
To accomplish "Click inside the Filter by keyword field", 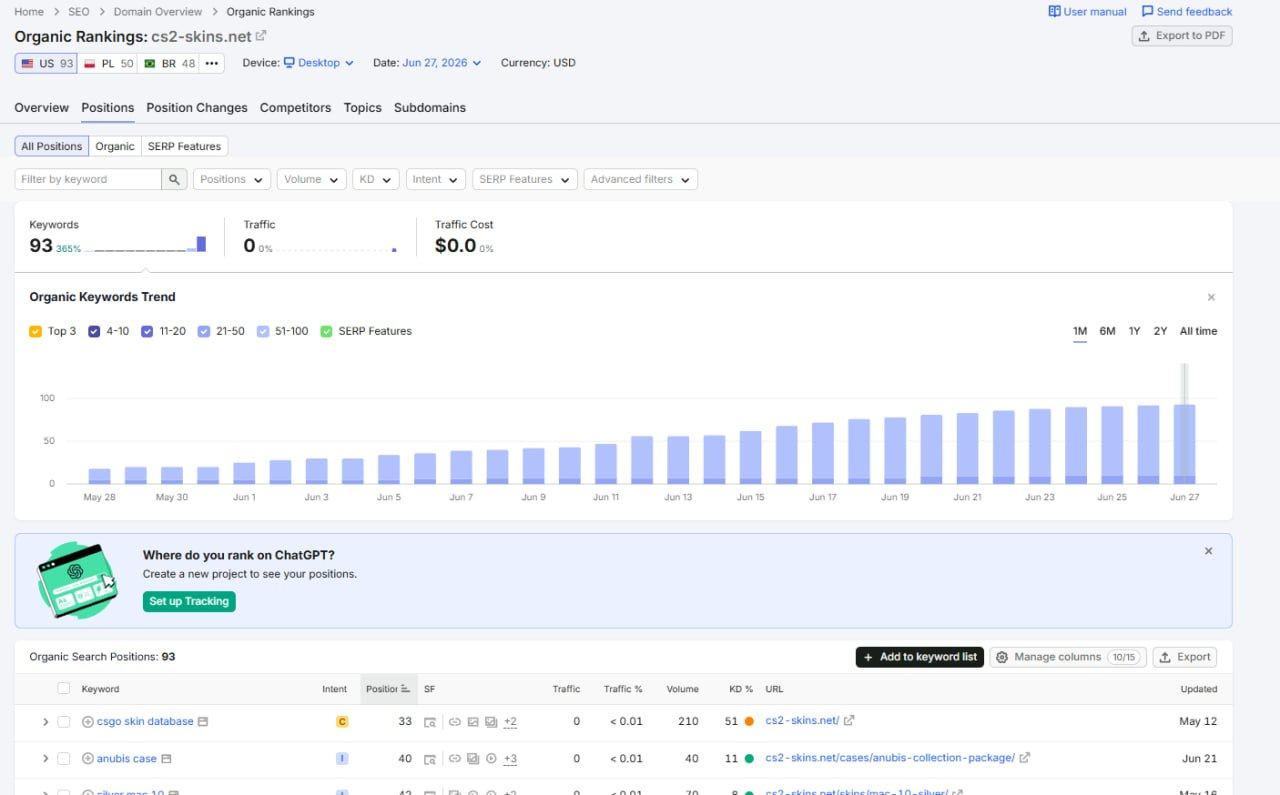I will pos(88,179).
